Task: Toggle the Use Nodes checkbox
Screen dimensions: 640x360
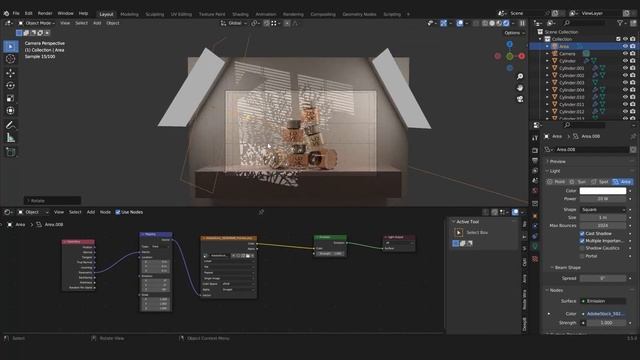Action: click(x=118, y=212)
